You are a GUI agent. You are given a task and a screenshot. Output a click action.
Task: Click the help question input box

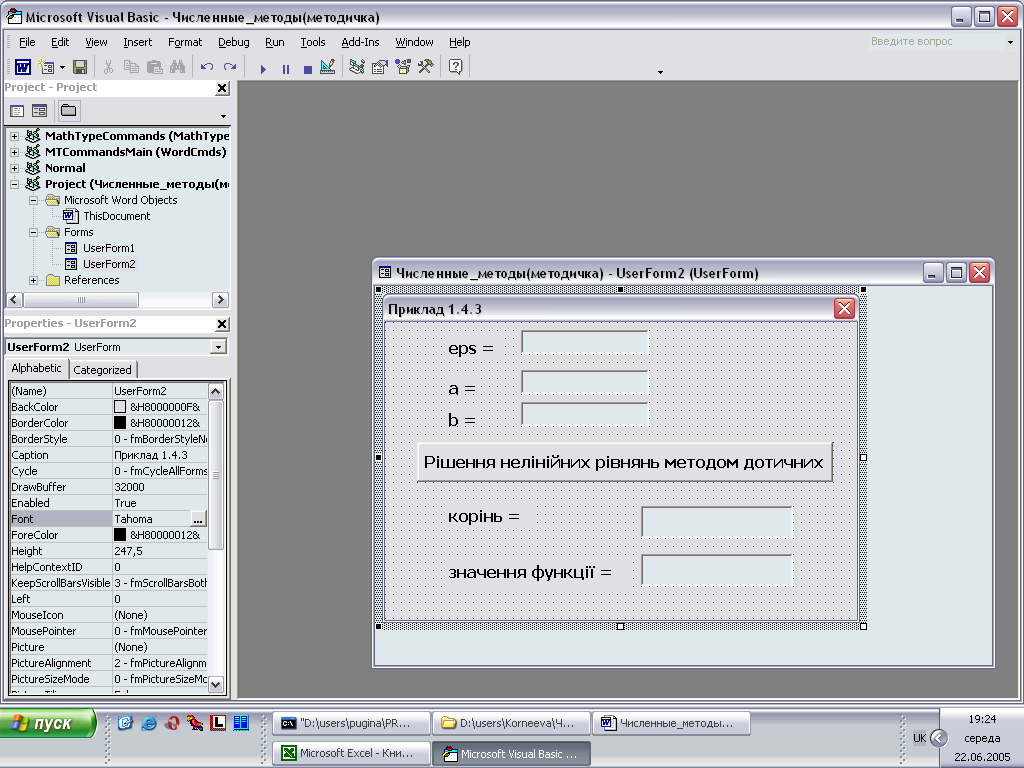point(936,42)
